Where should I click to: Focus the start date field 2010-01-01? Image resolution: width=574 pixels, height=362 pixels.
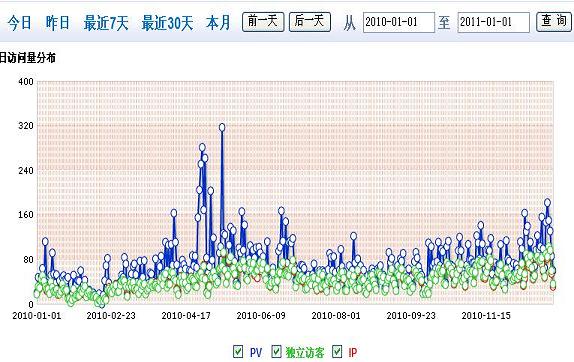coord(399,22)
